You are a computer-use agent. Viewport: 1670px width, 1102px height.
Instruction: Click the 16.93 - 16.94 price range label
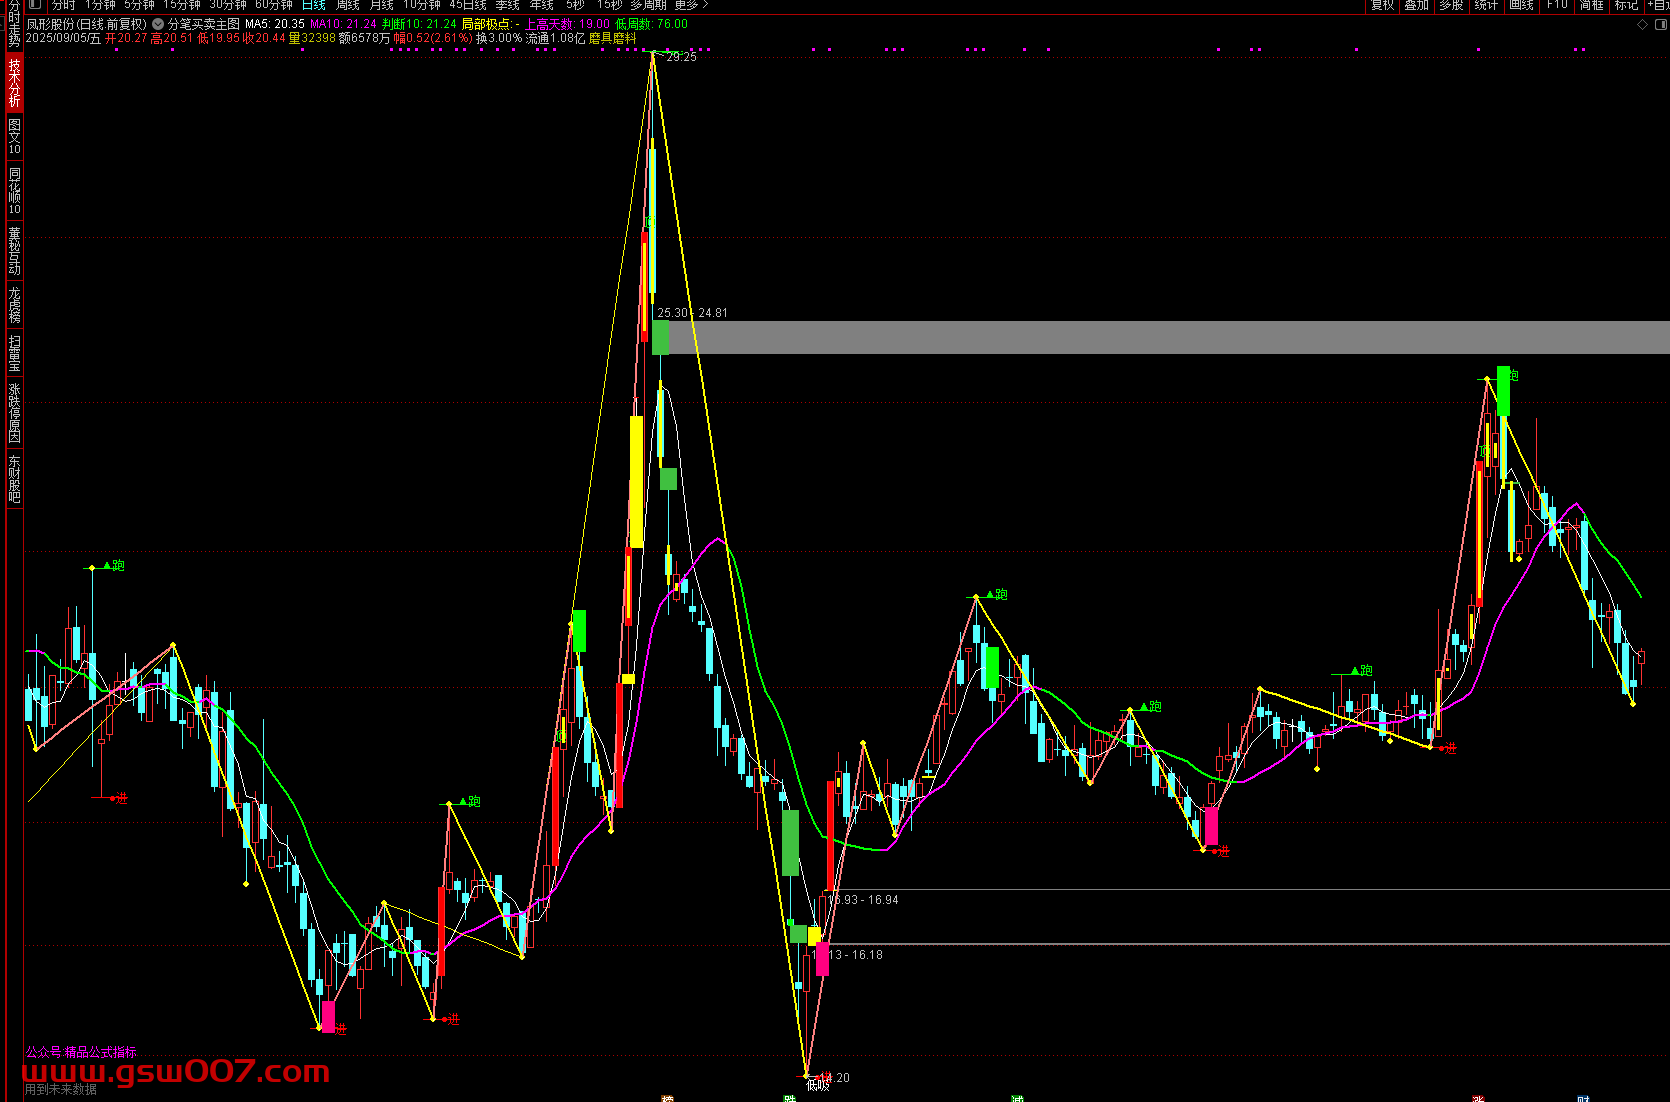(864, 900)
